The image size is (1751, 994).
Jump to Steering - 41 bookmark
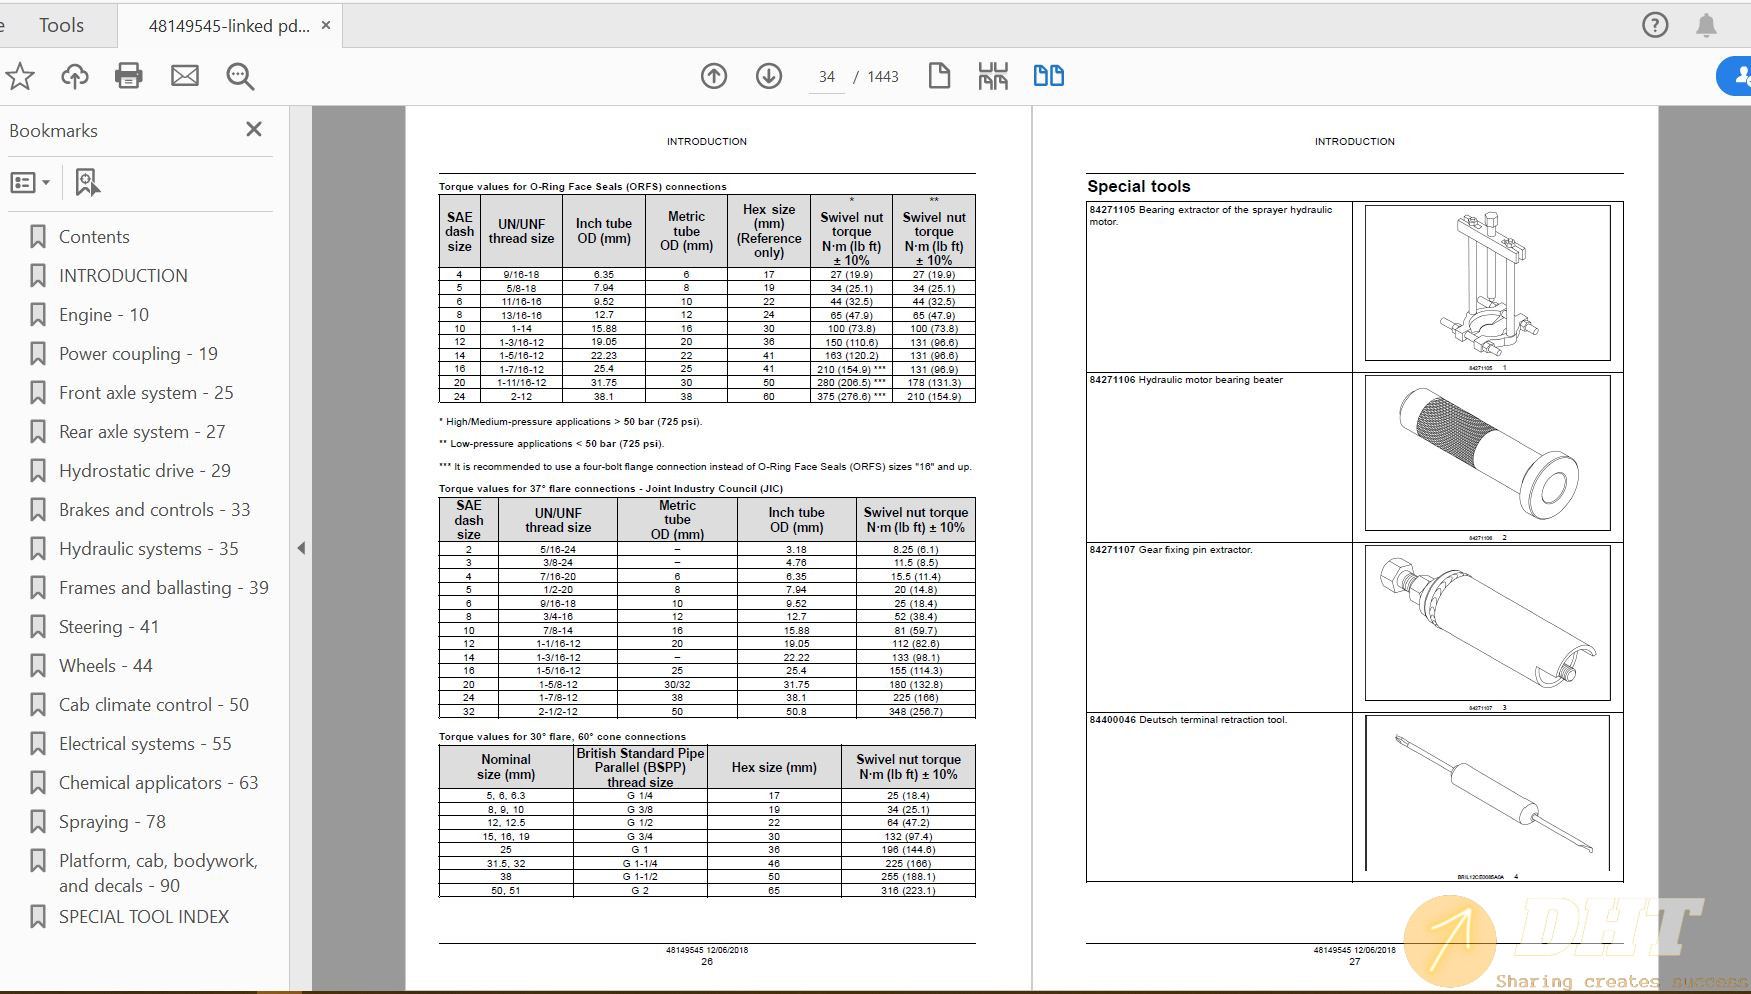(109, 627)
